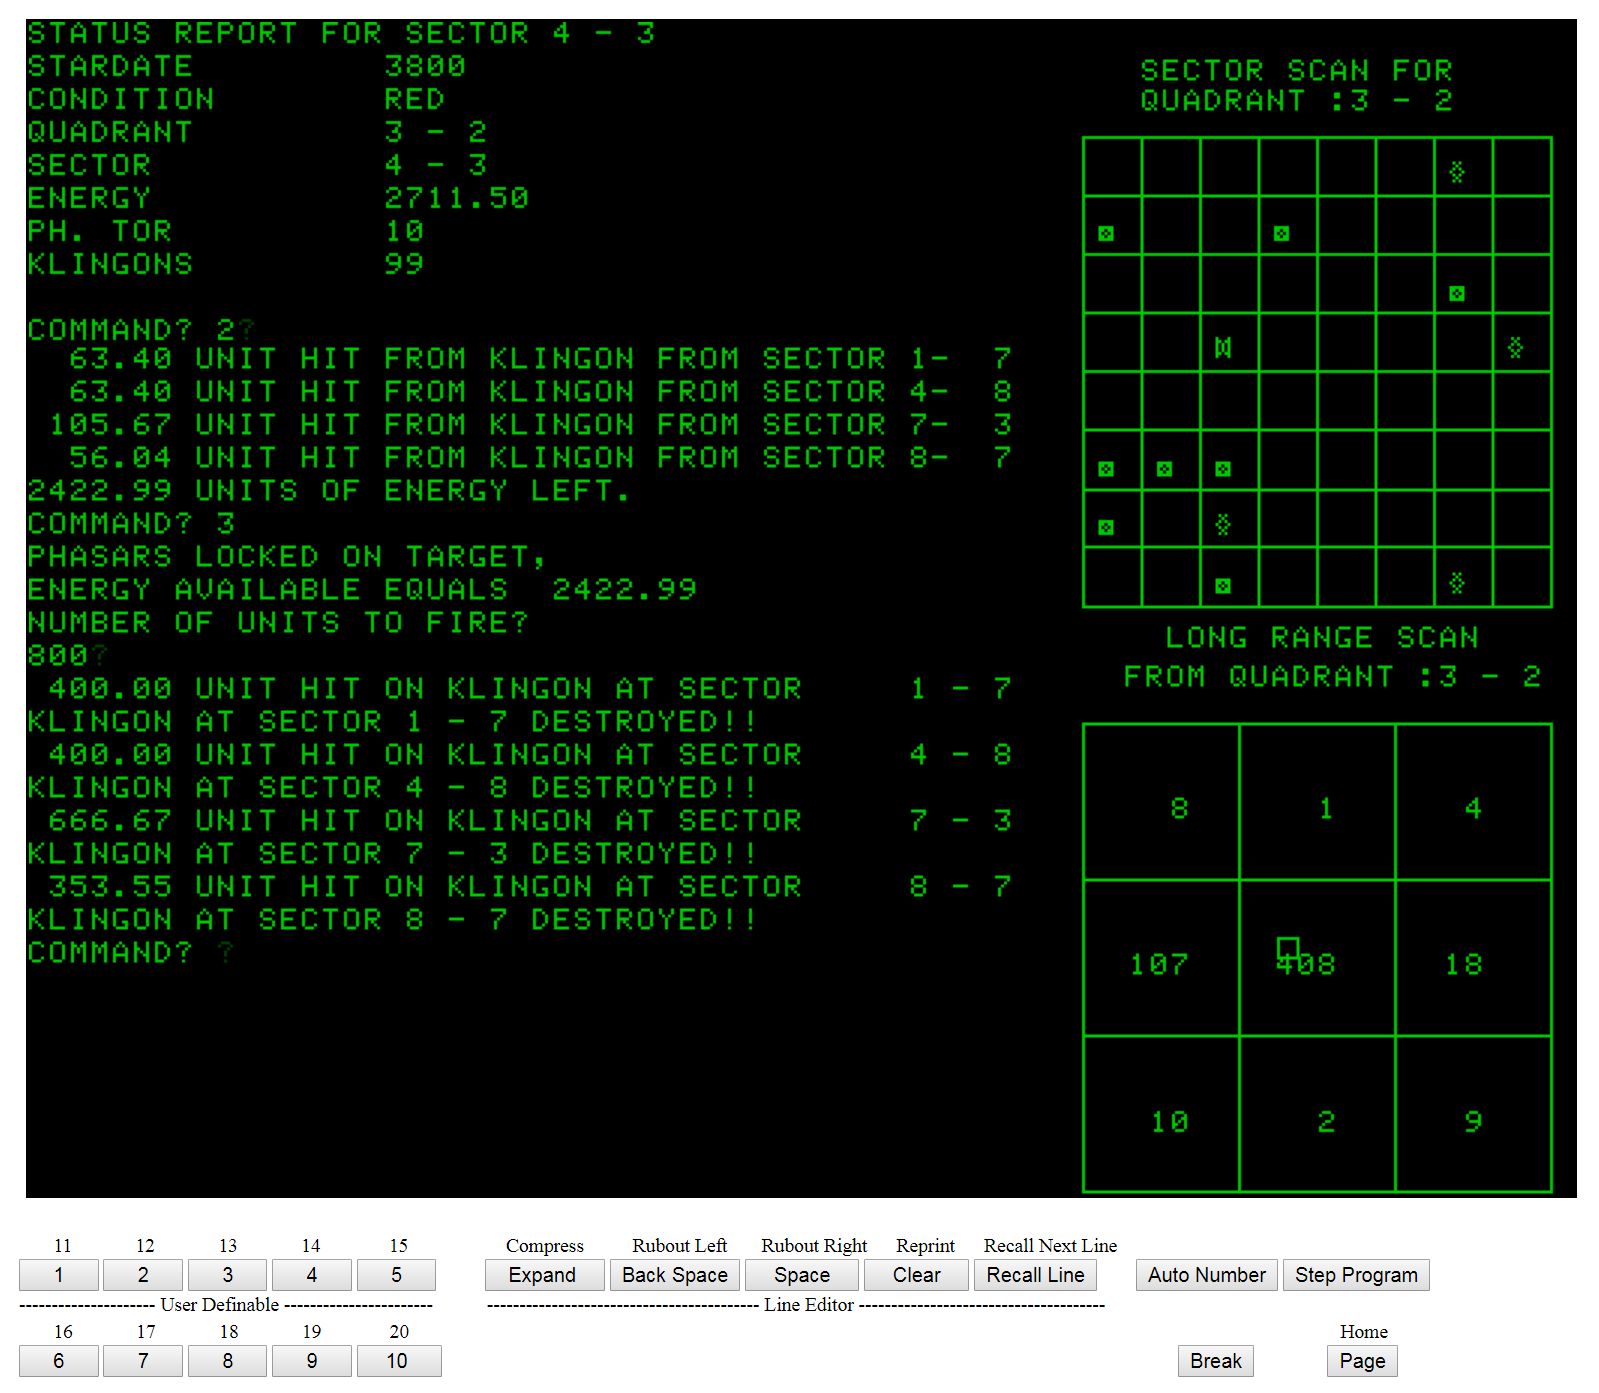Click user definable key 1

pyautogui.click(x=59, y=1275)
